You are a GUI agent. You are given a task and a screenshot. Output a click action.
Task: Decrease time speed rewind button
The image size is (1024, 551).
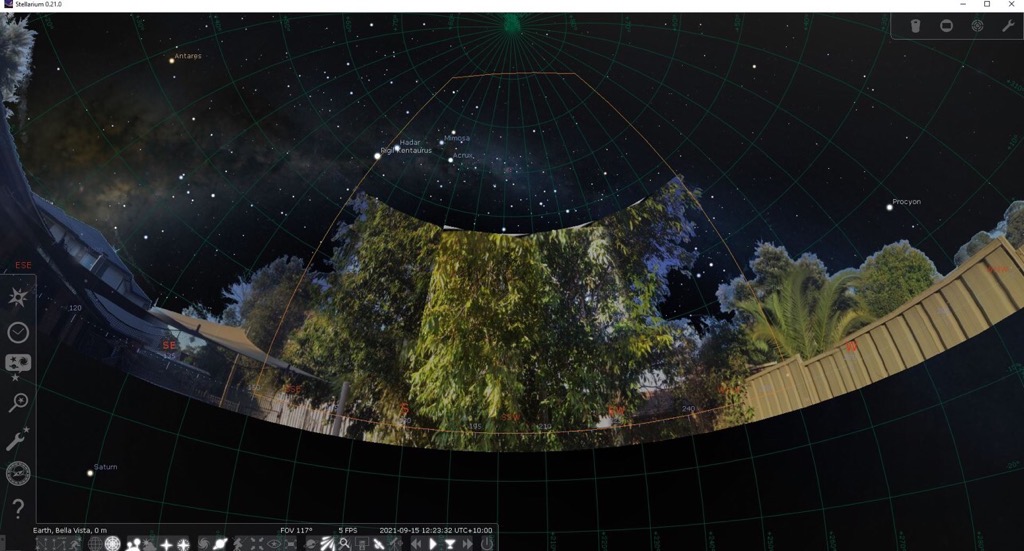click(x=416, y=543)
